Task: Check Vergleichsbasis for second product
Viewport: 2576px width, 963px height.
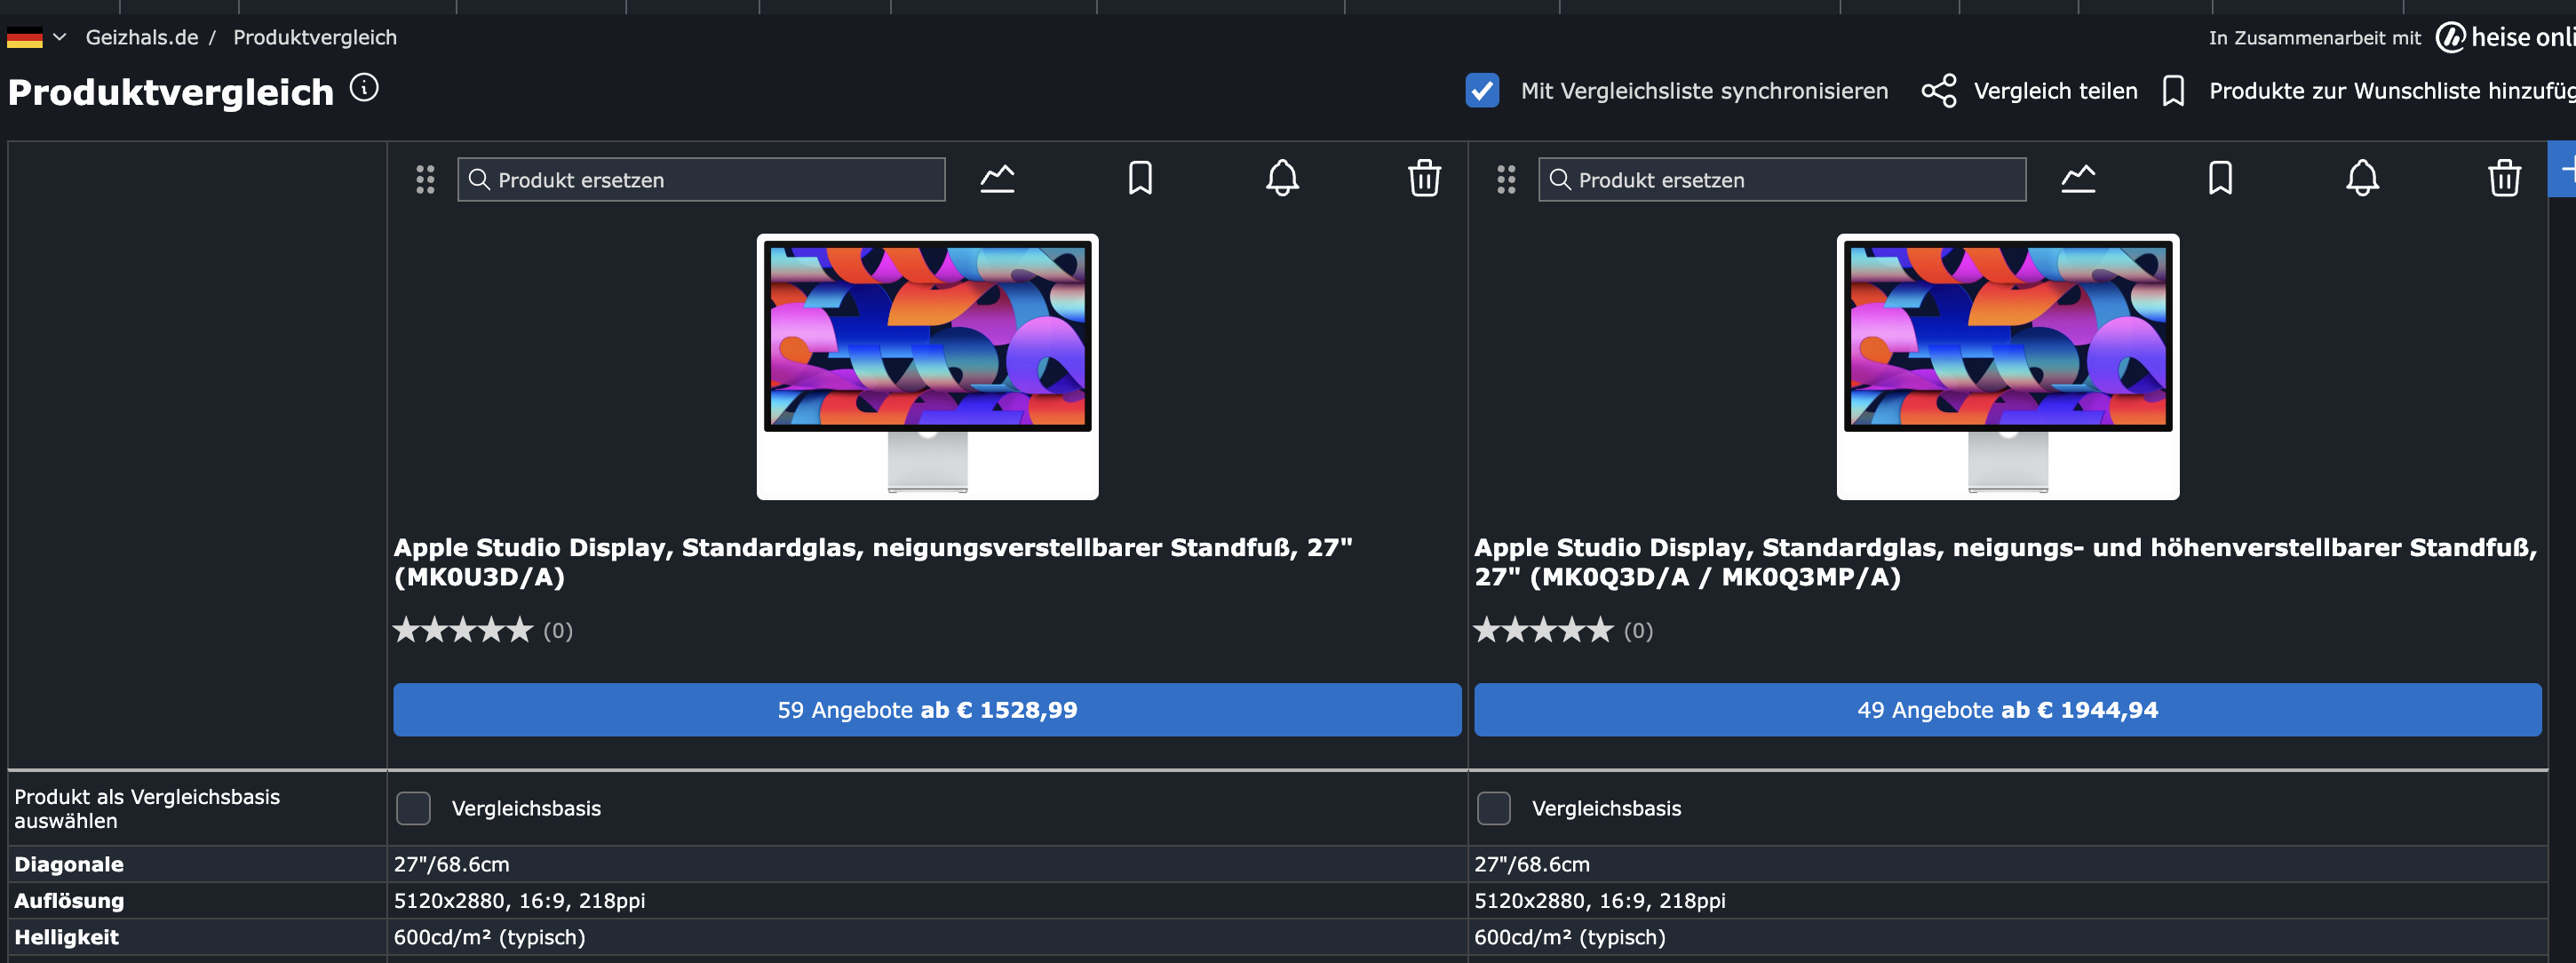Action: [1493, 808]
